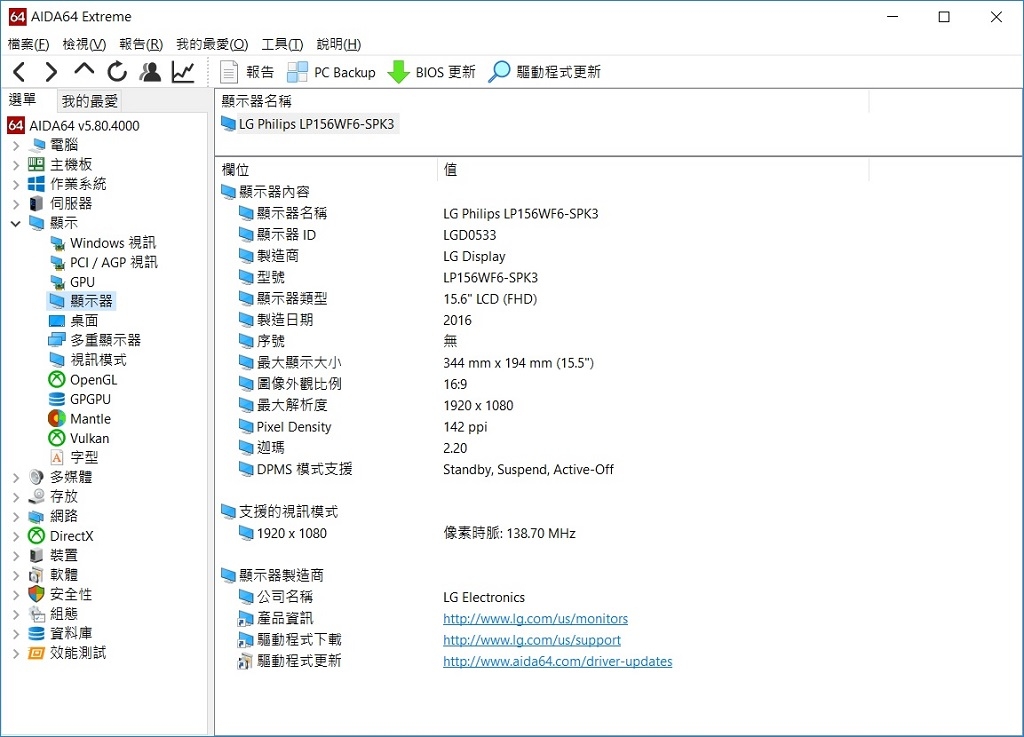Select AIDA64 v5.80.4000 root tree item
This screenshot has height=737, width=1024.
(74, 125)
